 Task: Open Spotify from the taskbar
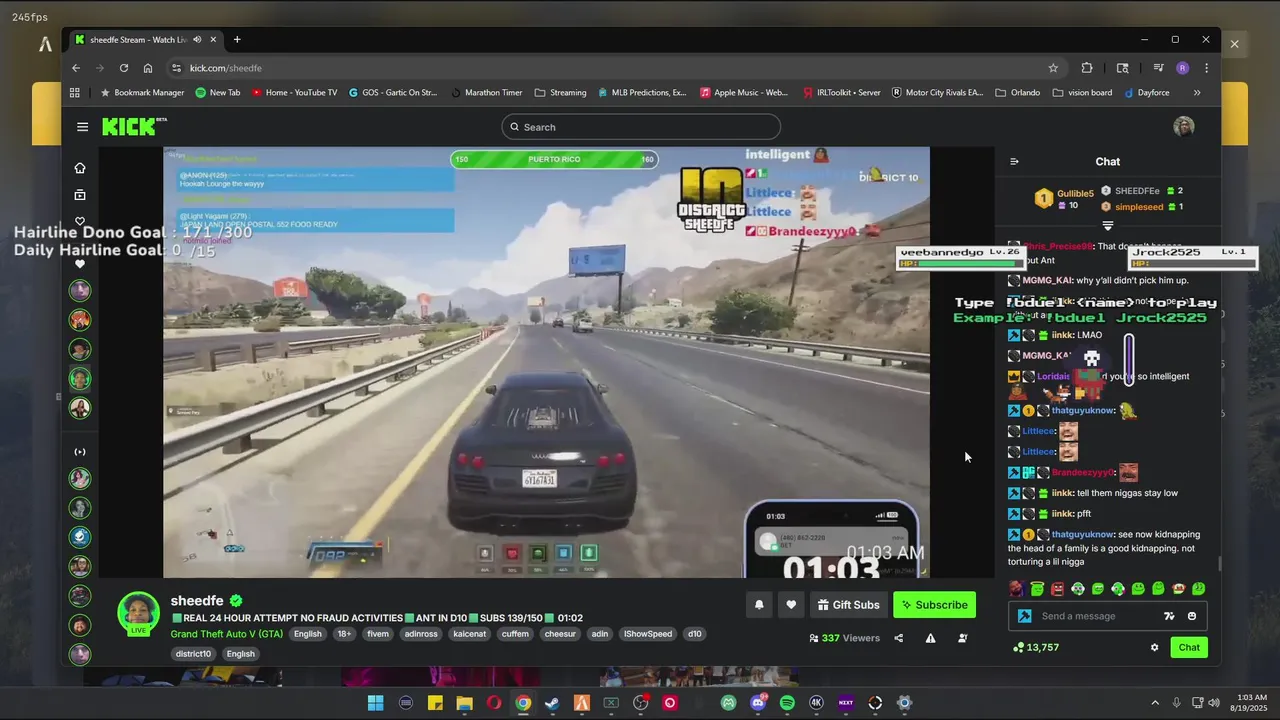(787, 703)
